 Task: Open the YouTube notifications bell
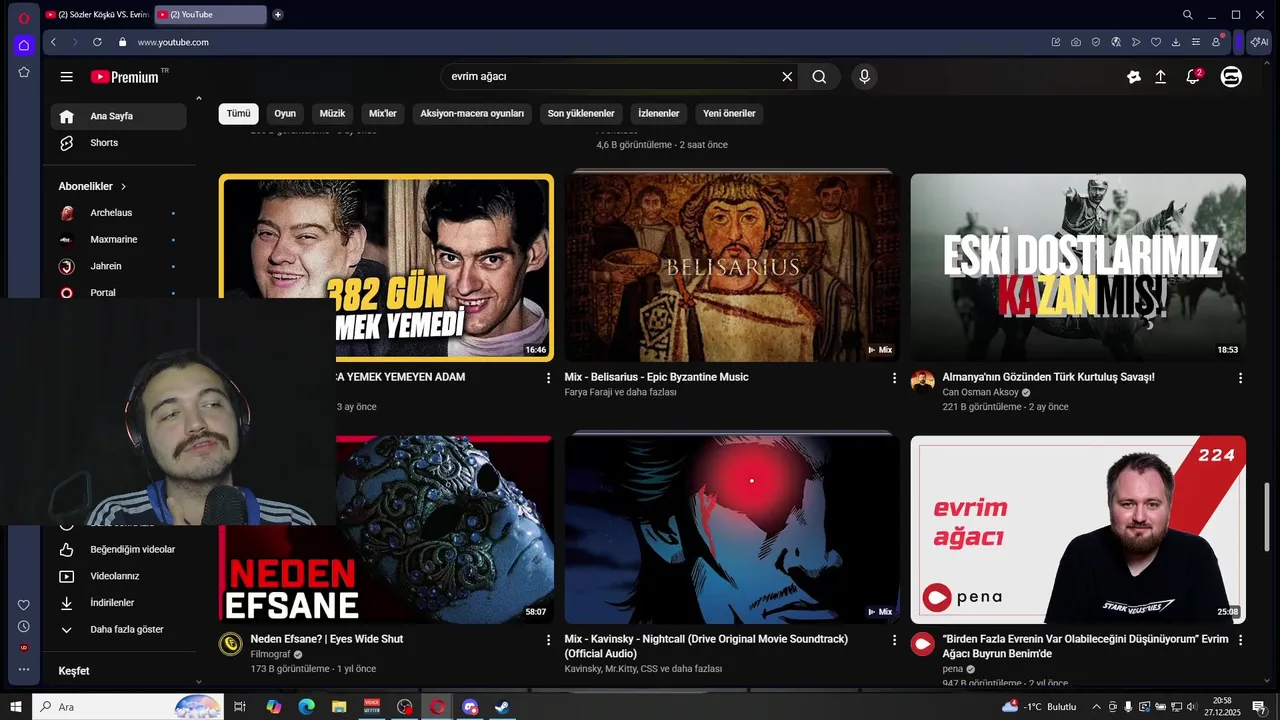(1193, 77)
